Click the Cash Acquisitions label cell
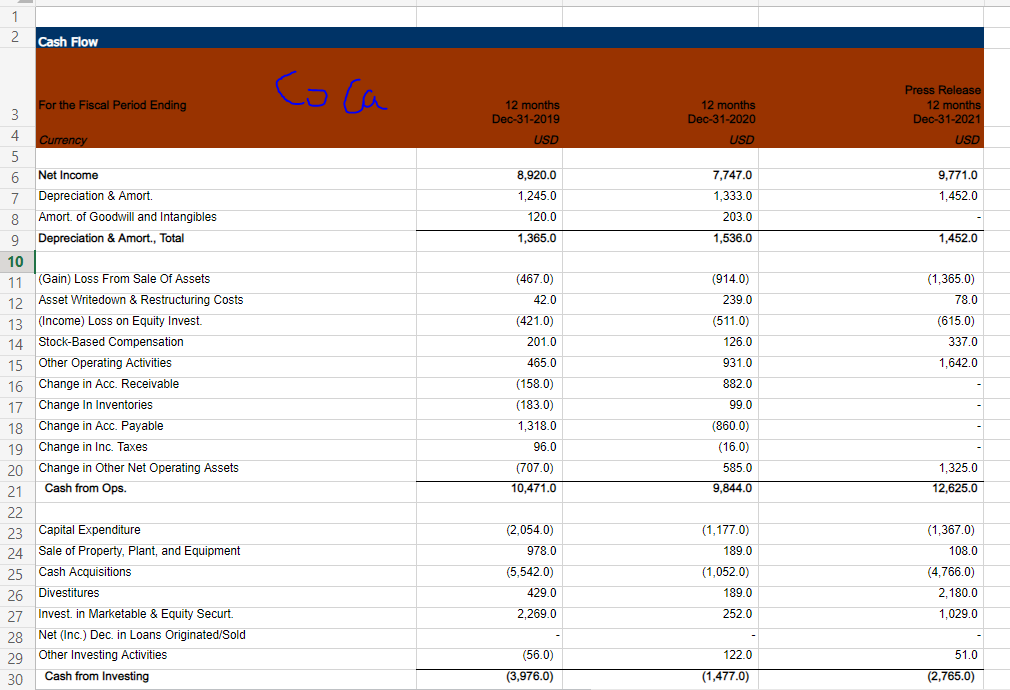This screenshot has height=690, width=1010. pyautogui.click(x=85, y=572)
